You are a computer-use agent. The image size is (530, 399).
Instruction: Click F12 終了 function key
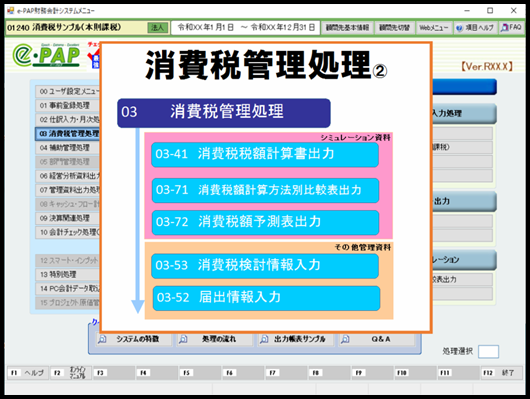[x=502, y=373]
